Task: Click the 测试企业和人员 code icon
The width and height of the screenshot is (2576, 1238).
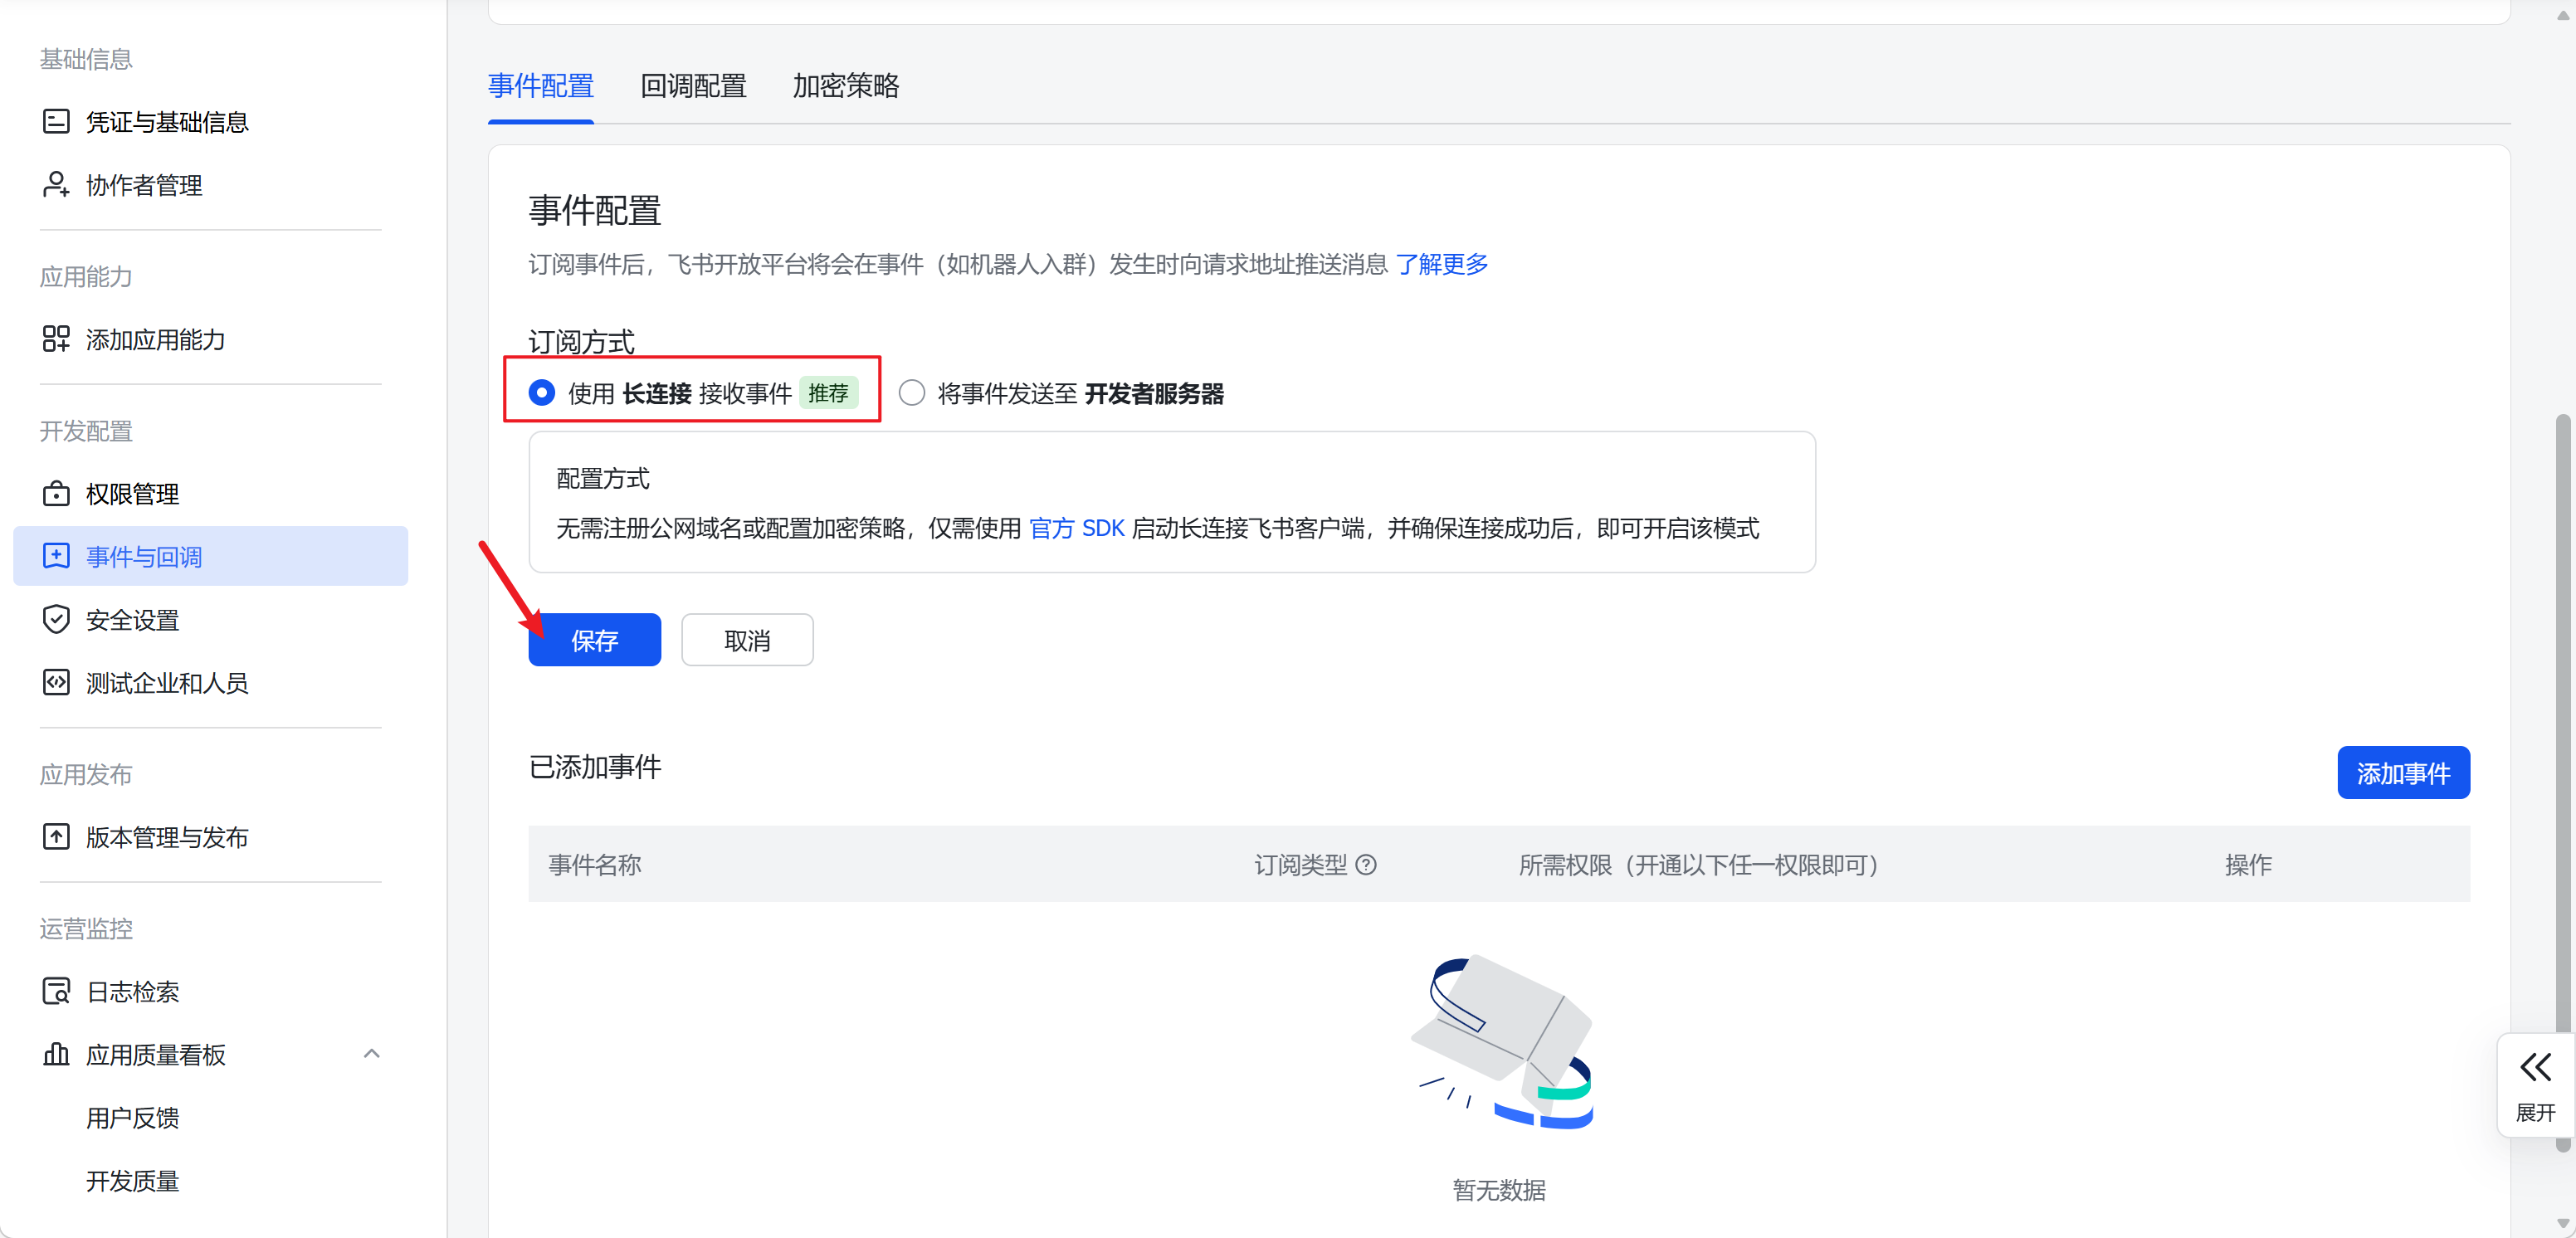Action: [56, 683]
